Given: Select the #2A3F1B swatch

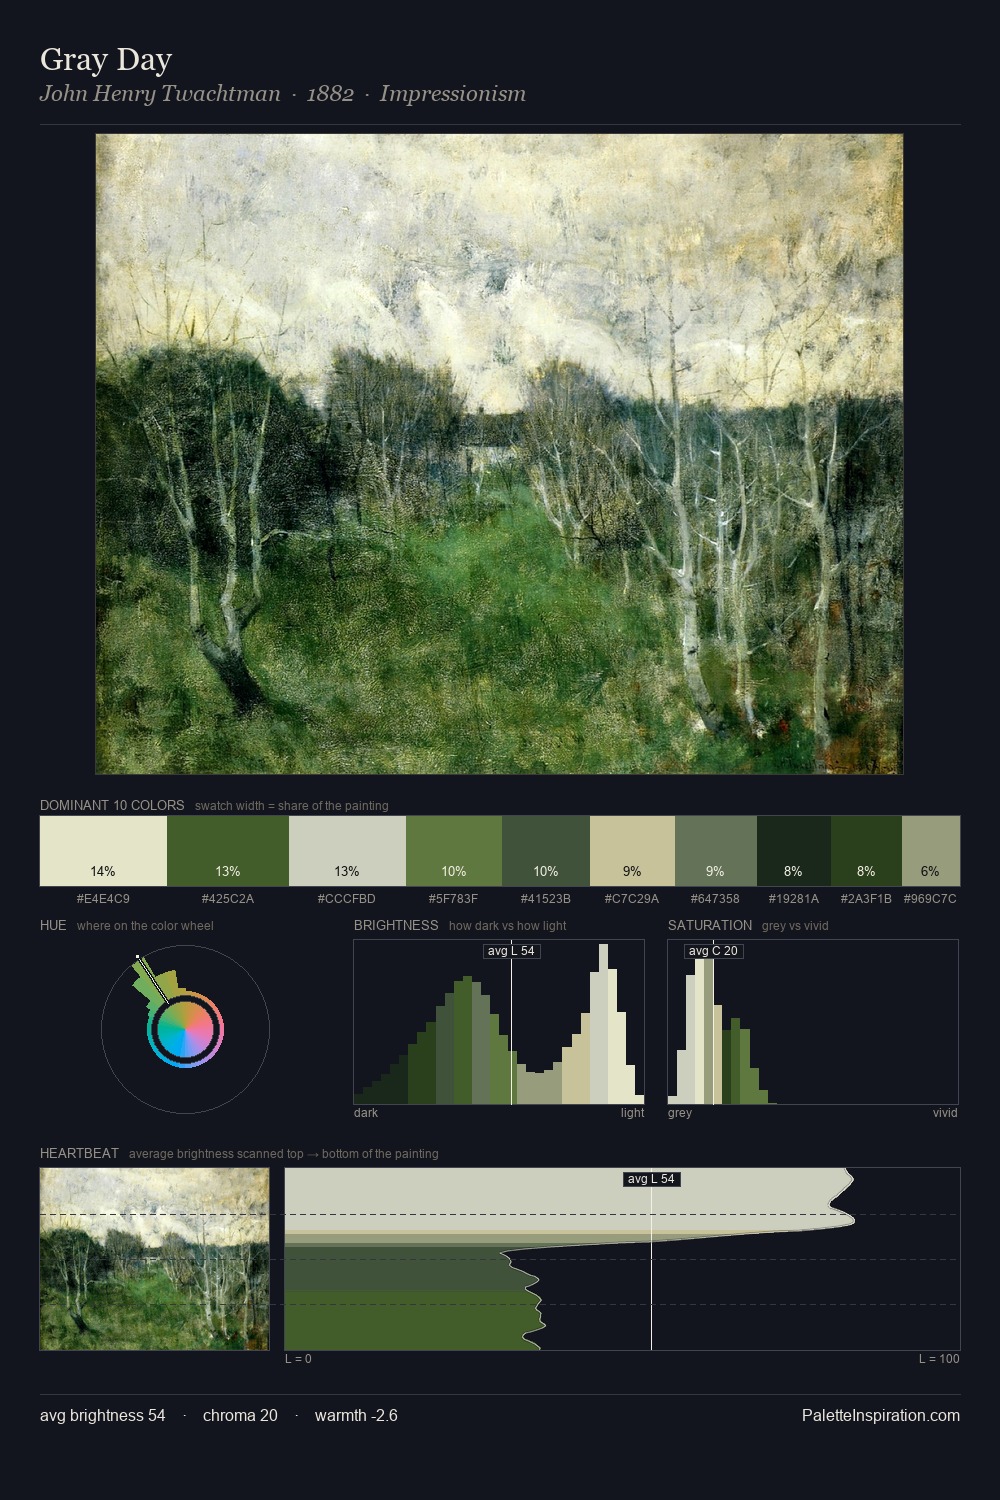Looking at the screenshot, I should pyautogui.click(x=866, y=851).
